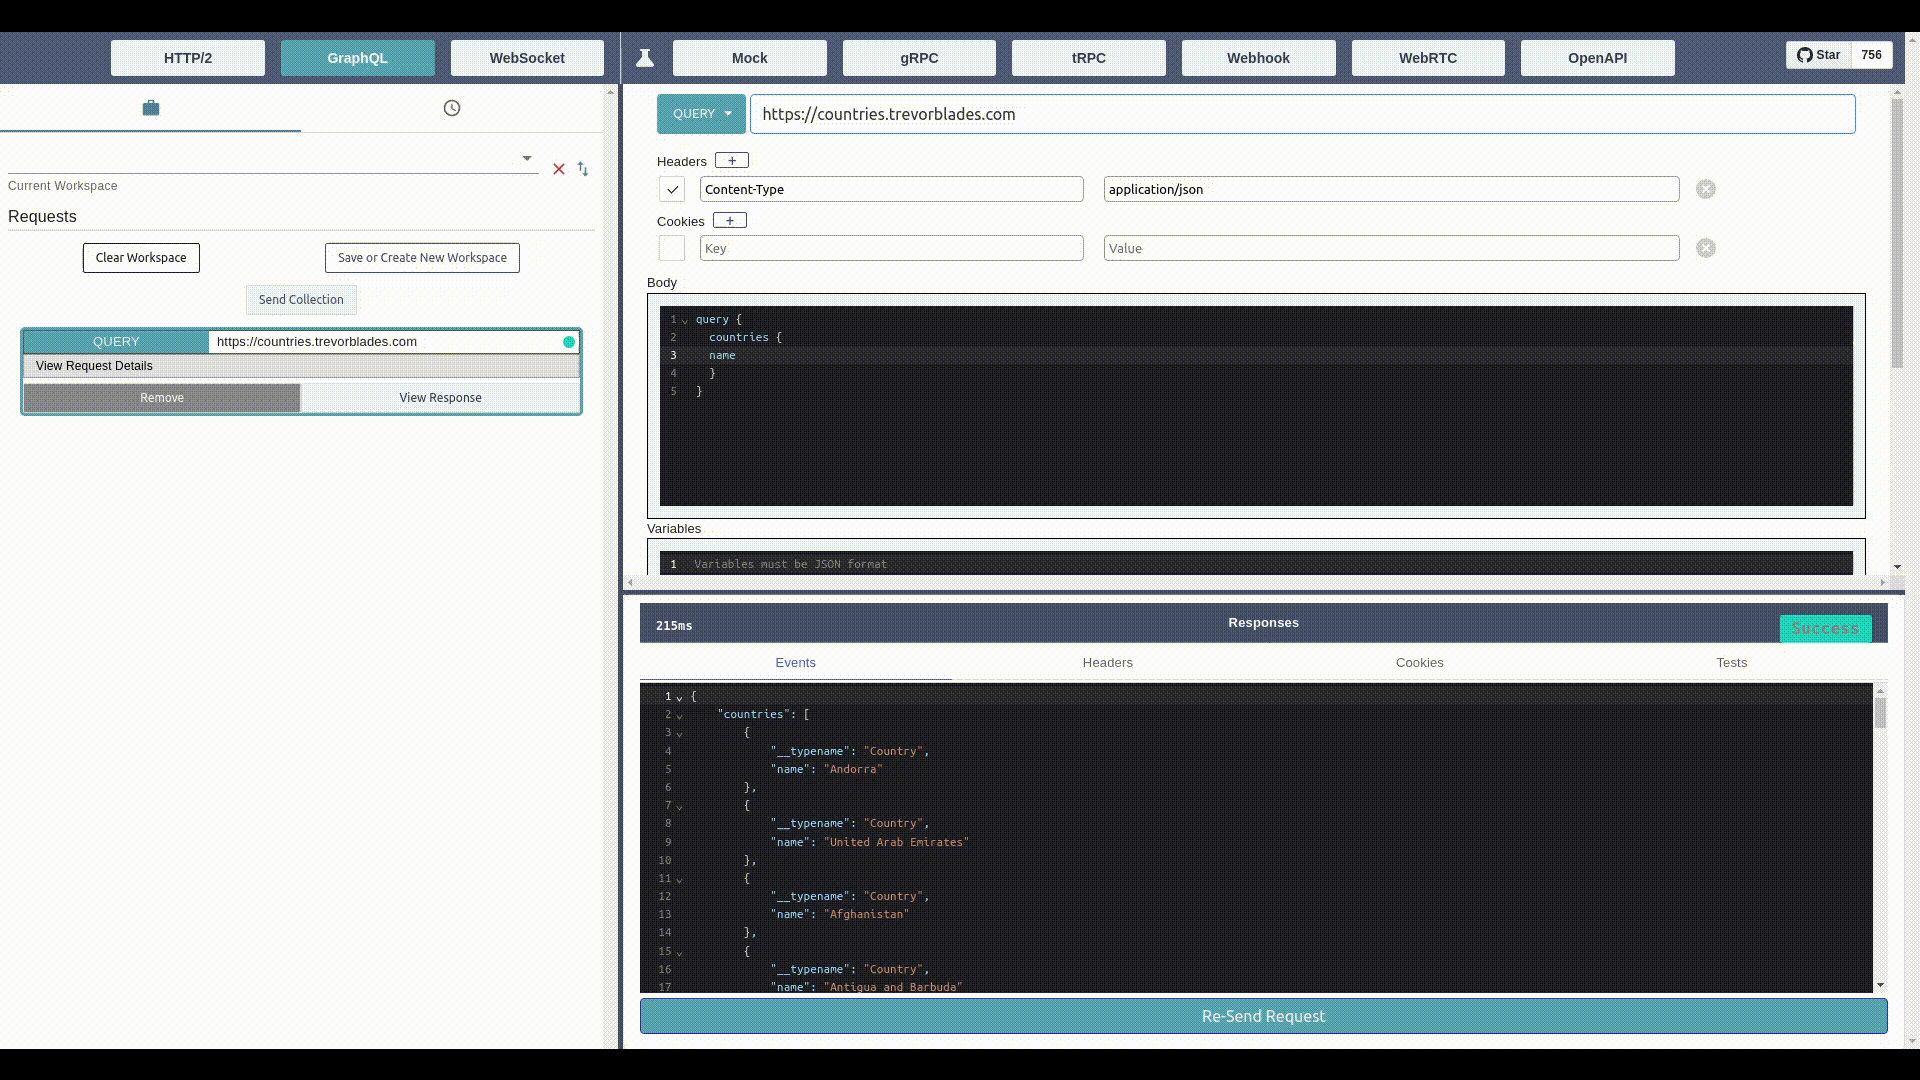Image resolution: width=1920 pixels, height=1080 pixels.
Task: Delete the empty cookie row
Action: pos(1705,248)
